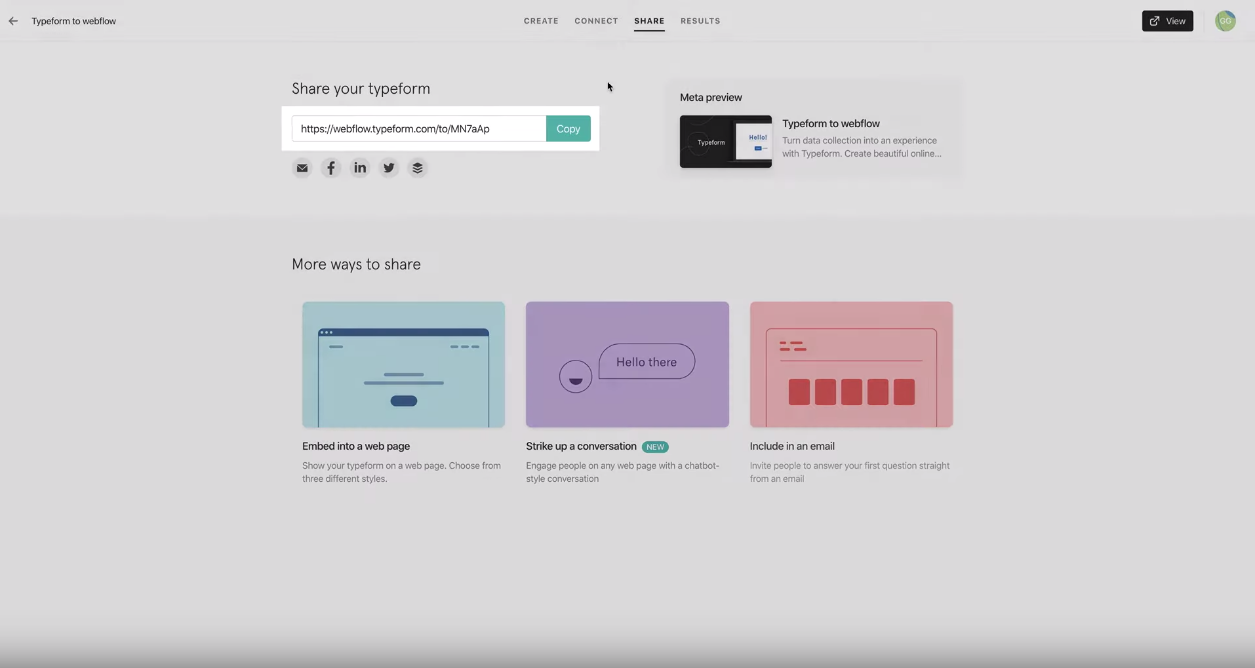The width and height of the screenshot is (1255, 668).
Task: Open the Include in an email thumbnail
Action: click(x=851, y=365)
